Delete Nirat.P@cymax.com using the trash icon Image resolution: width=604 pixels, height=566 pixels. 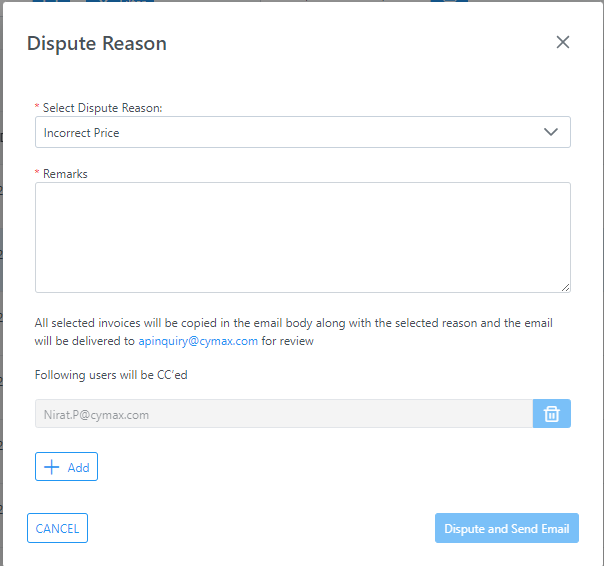[x=552, y=414]
